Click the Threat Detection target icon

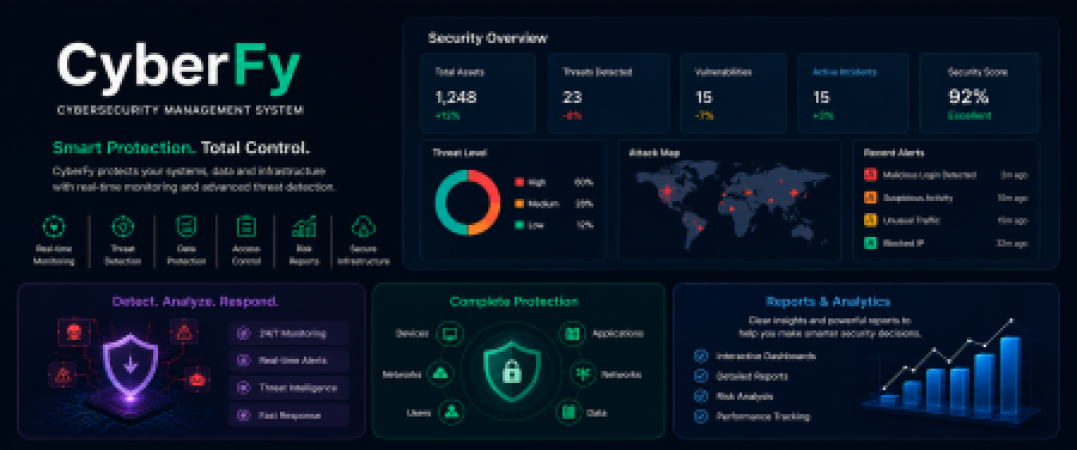pyautogui.click(x=122, y=227)
